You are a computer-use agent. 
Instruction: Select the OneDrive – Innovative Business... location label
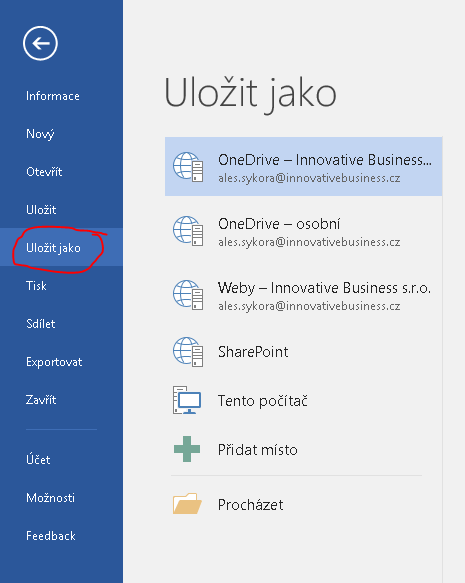(325, 160)
